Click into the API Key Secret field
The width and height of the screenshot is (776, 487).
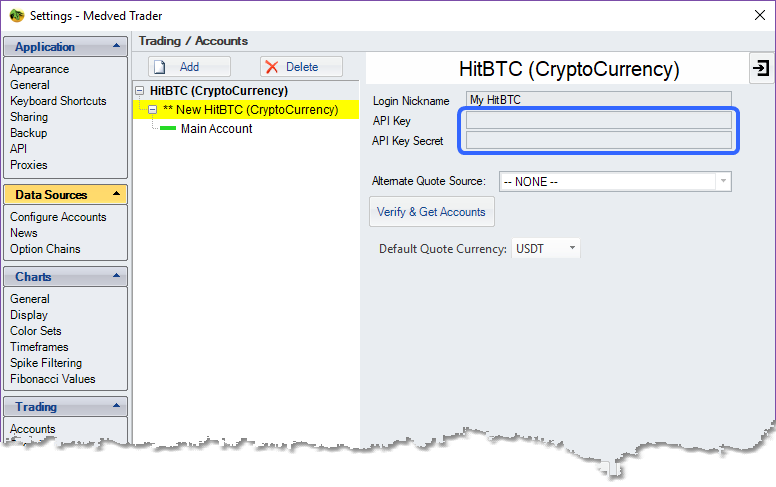tap(598, 140)
